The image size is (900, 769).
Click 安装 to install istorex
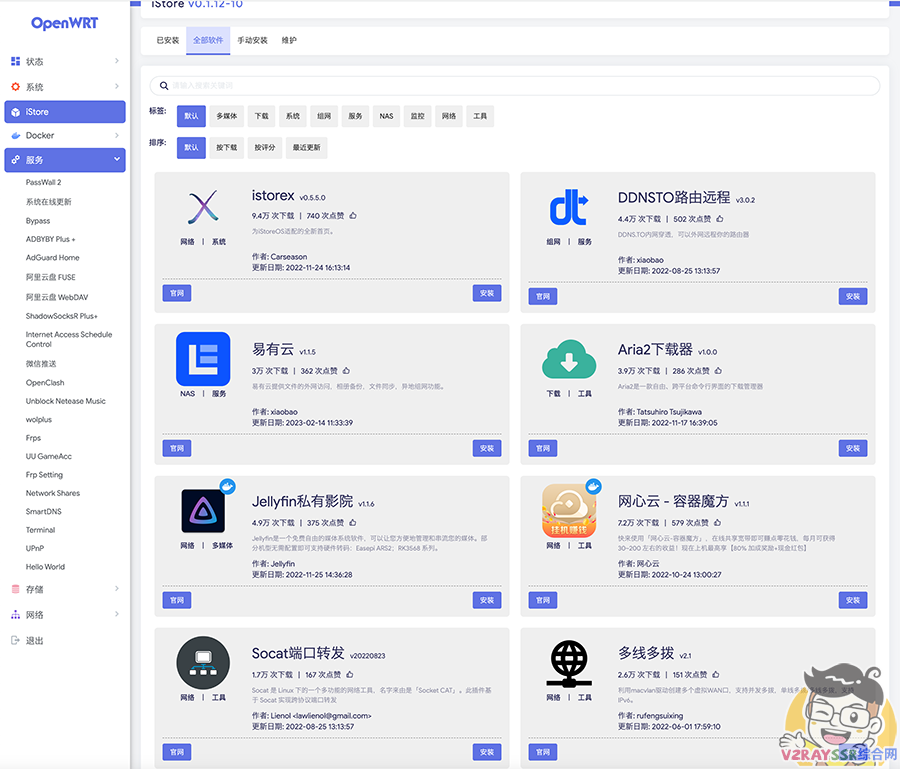point(487,292)
